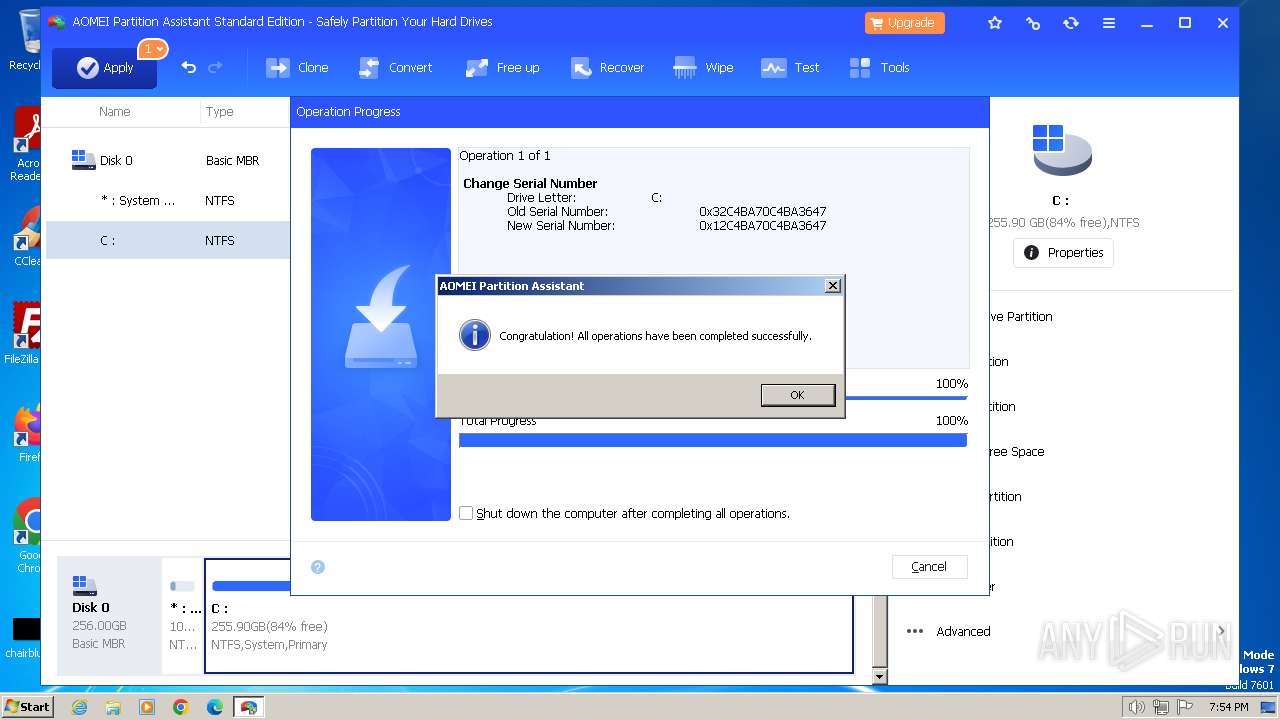
Task: Click Cancel in Operation Progress window
Action: pos(929,566)
